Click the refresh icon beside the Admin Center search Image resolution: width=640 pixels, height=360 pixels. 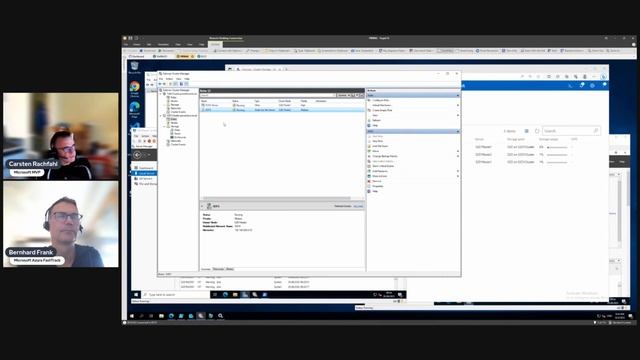click(537, 131)
